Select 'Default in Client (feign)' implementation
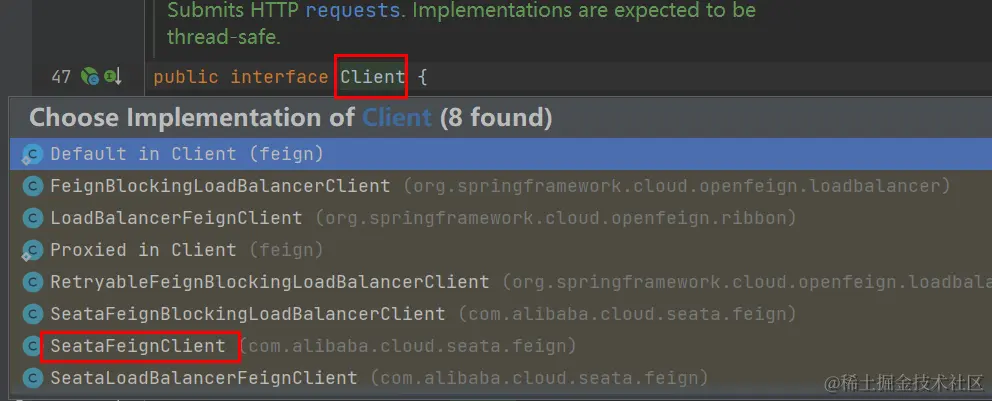Screen dimensions: 992x401 [x=500, y=154]
